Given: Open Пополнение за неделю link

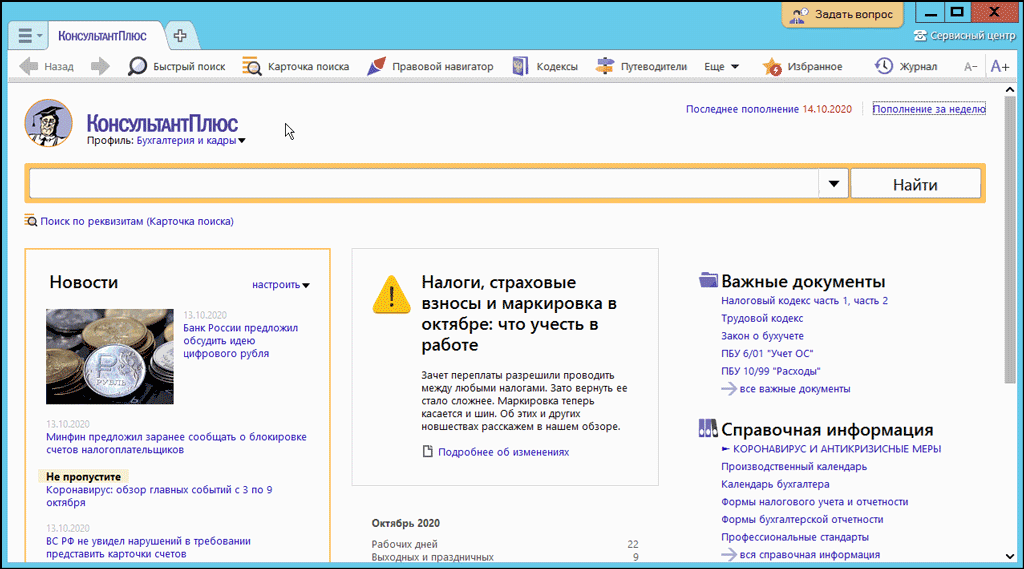Looking at the screenshot, I should coord(929,109).
